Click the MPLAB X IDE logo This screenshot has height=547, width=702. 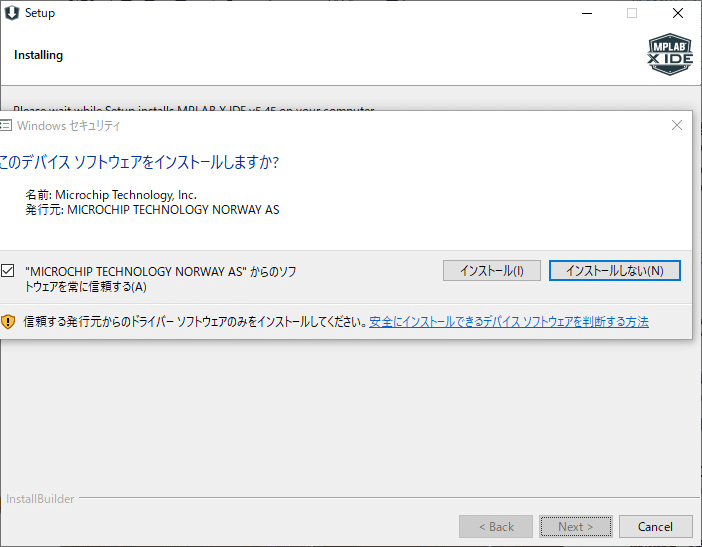[670, 54]
